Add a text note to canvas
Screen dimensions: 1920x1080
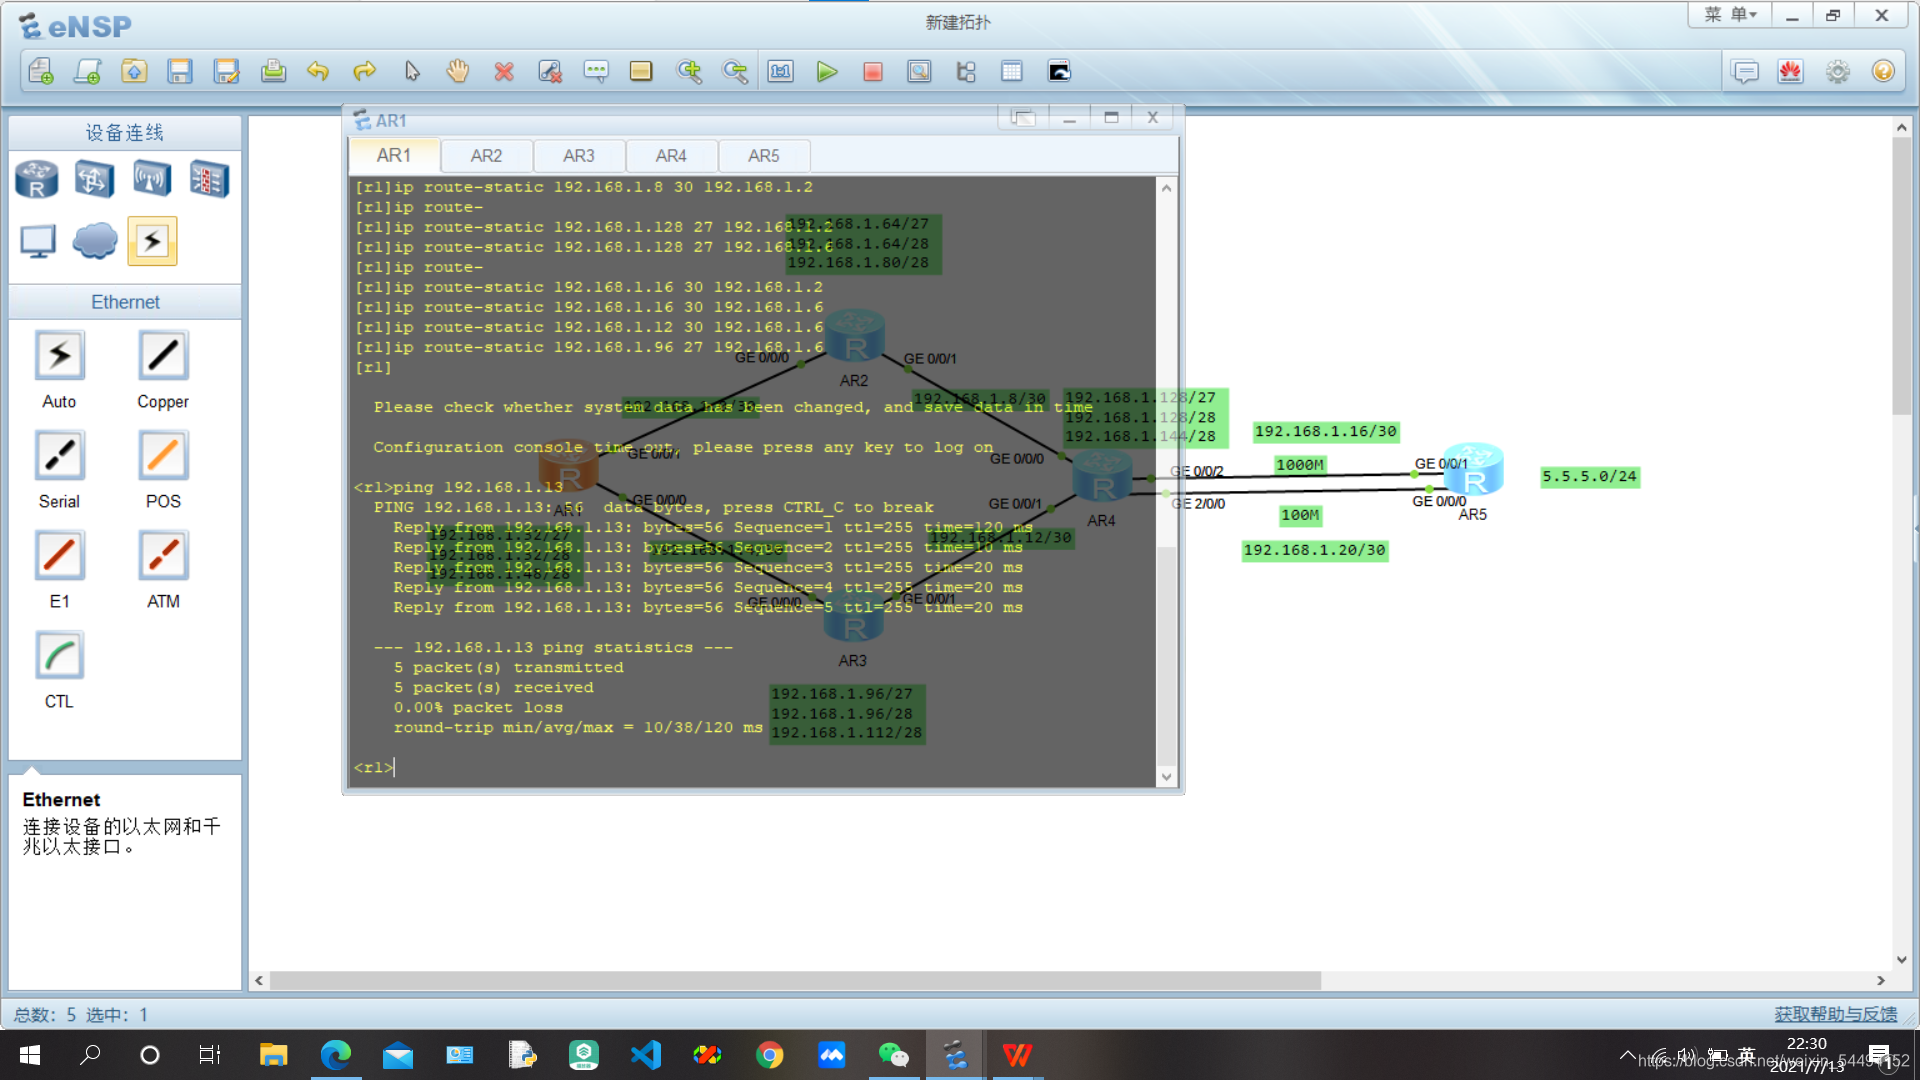596,71
